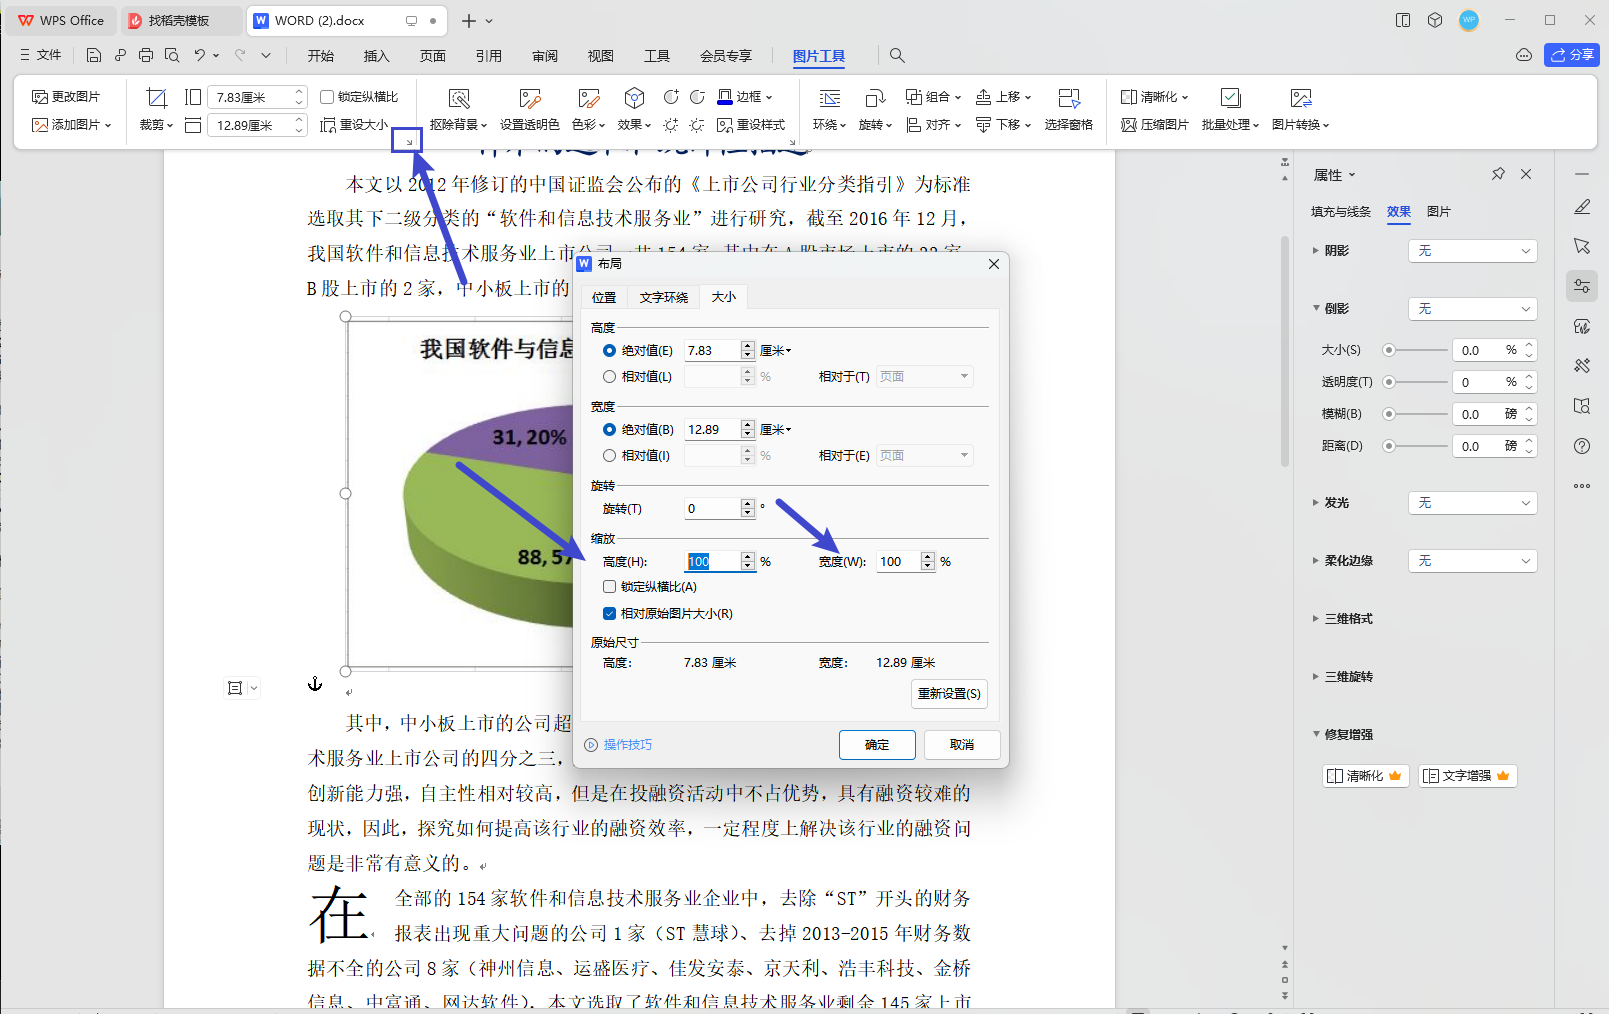
Task: Toggle Lock aspect ratio (锁定纵横比) checkbox in the ribbon
Action: point(327,97)
